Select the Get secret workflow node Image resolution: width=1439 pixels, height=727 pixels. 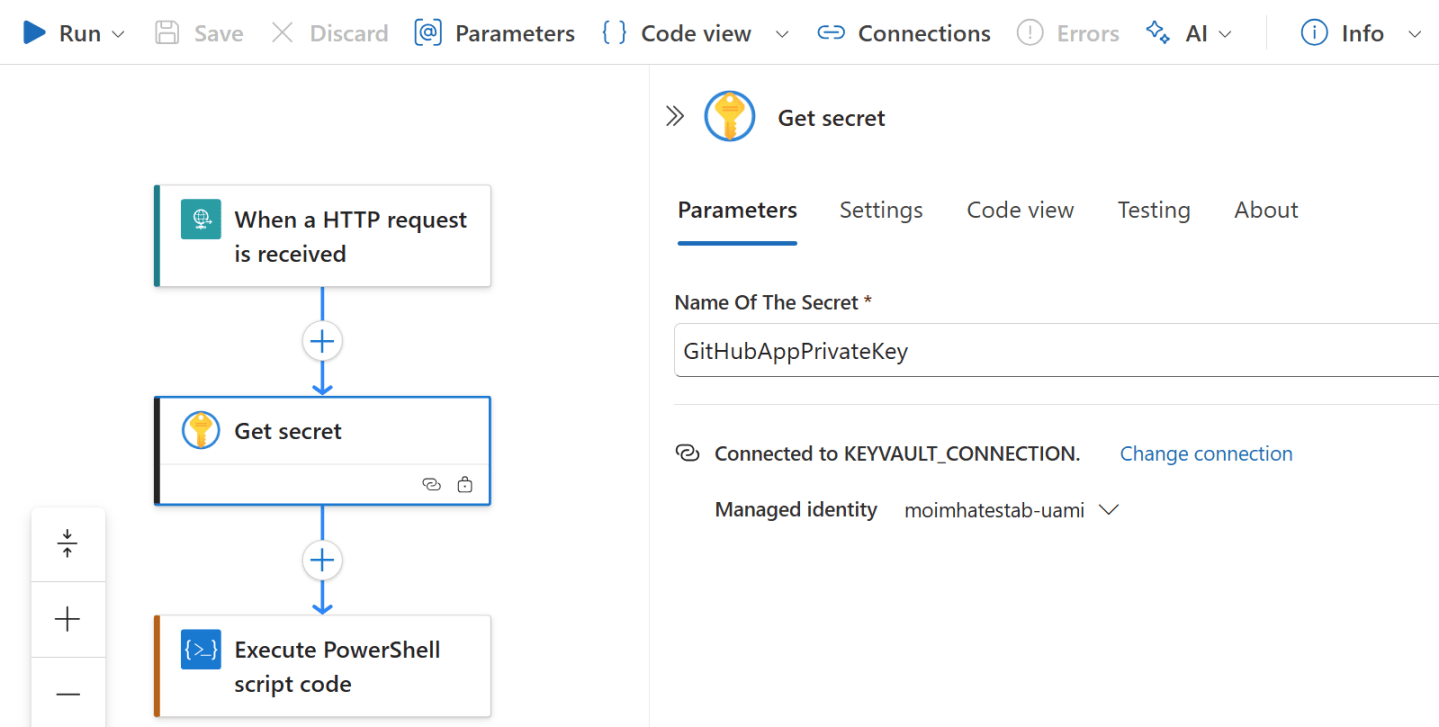(323, 451)
